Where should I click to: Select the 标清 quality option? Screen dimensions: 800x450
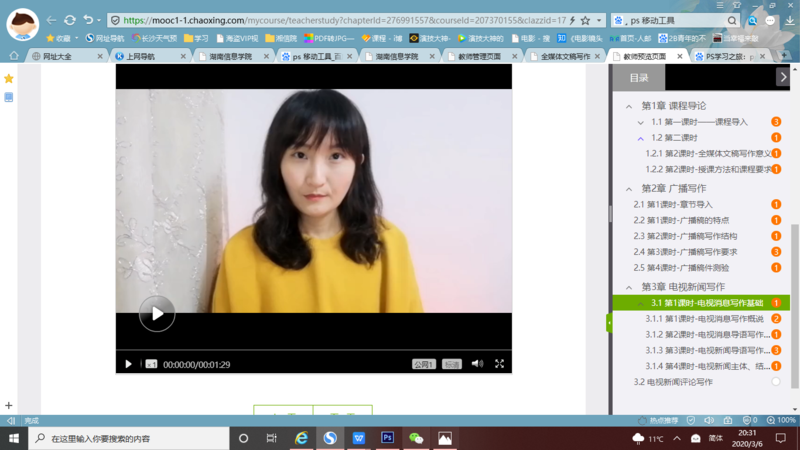tap(452, 364)
